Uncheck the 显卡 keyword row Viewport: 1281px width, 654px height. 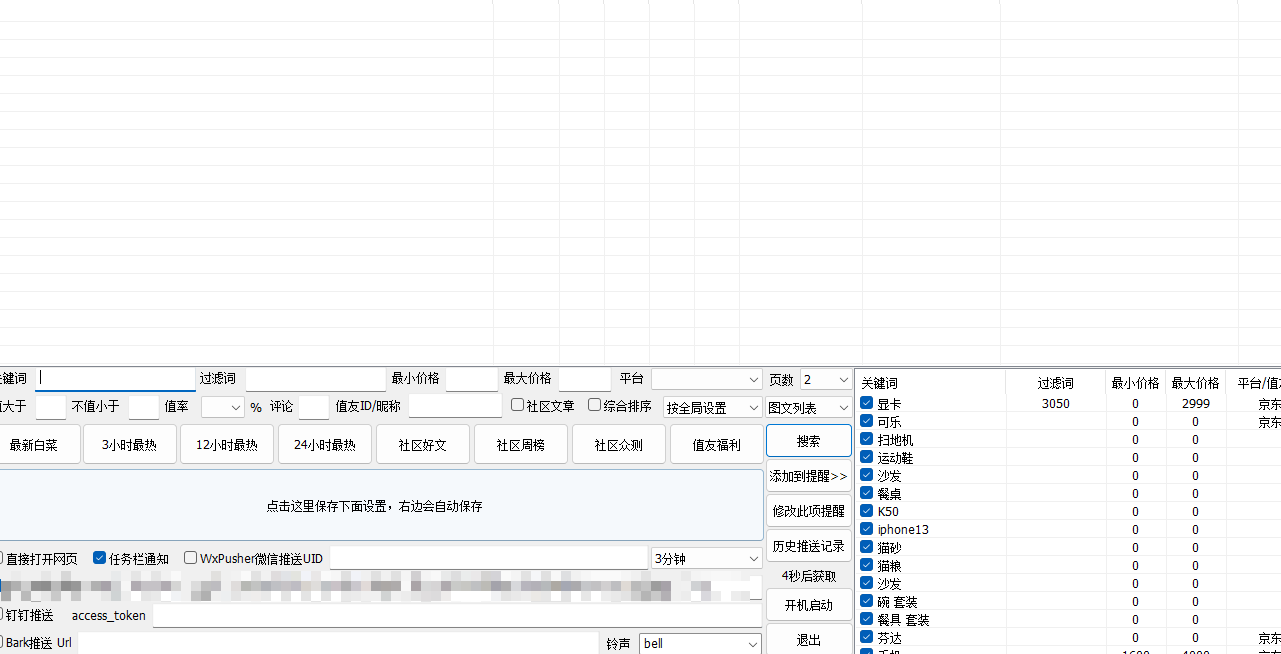[x=867, y=403]
